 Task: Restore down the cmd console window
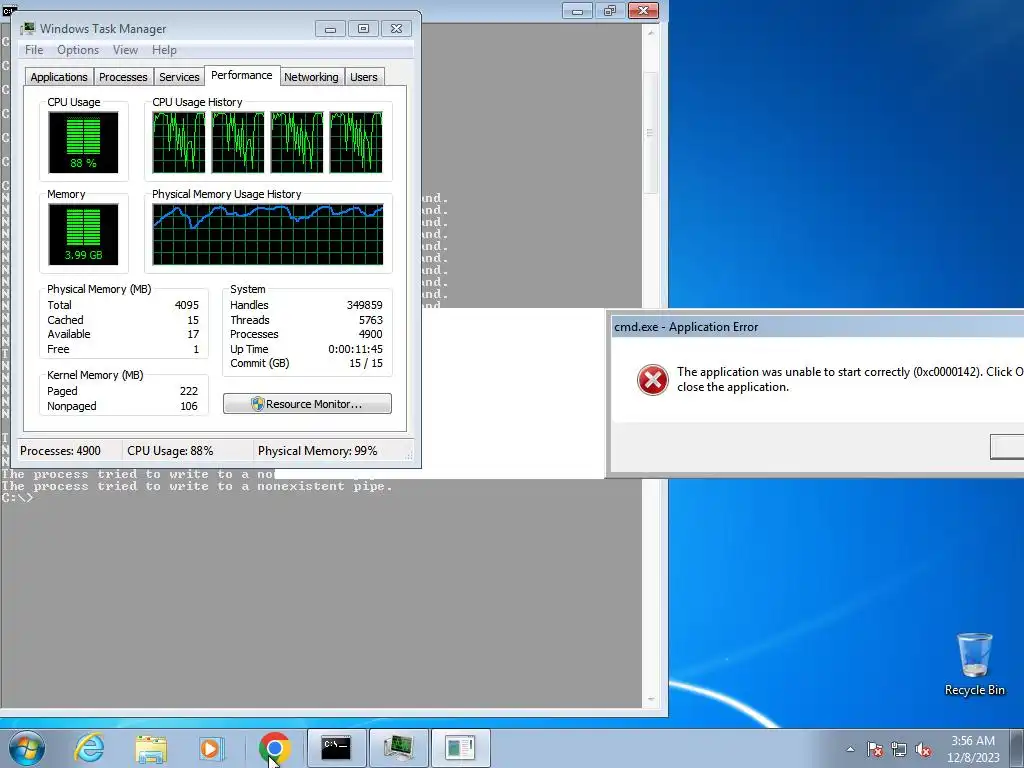click(610, 10)
